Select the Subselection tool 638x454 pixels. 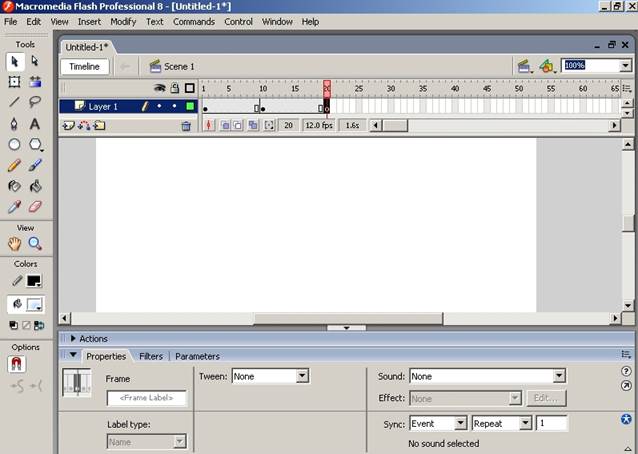point(35,61)
